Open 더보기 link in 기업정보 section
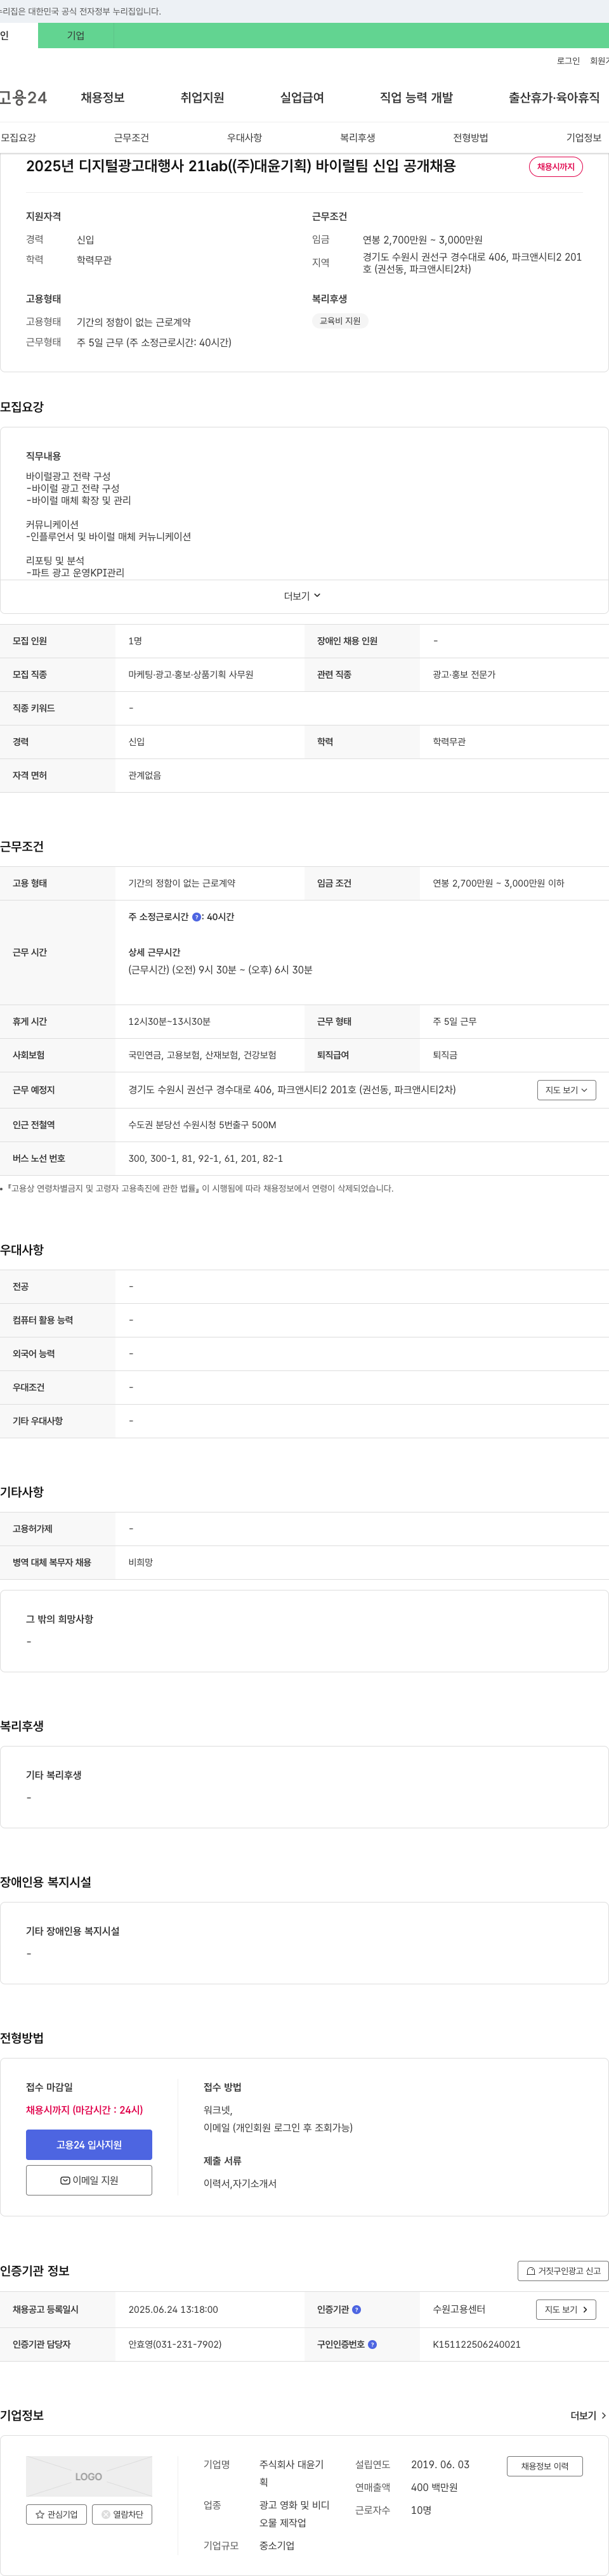This screenshot has height=2576, width=609. (x=588, y=2415)
